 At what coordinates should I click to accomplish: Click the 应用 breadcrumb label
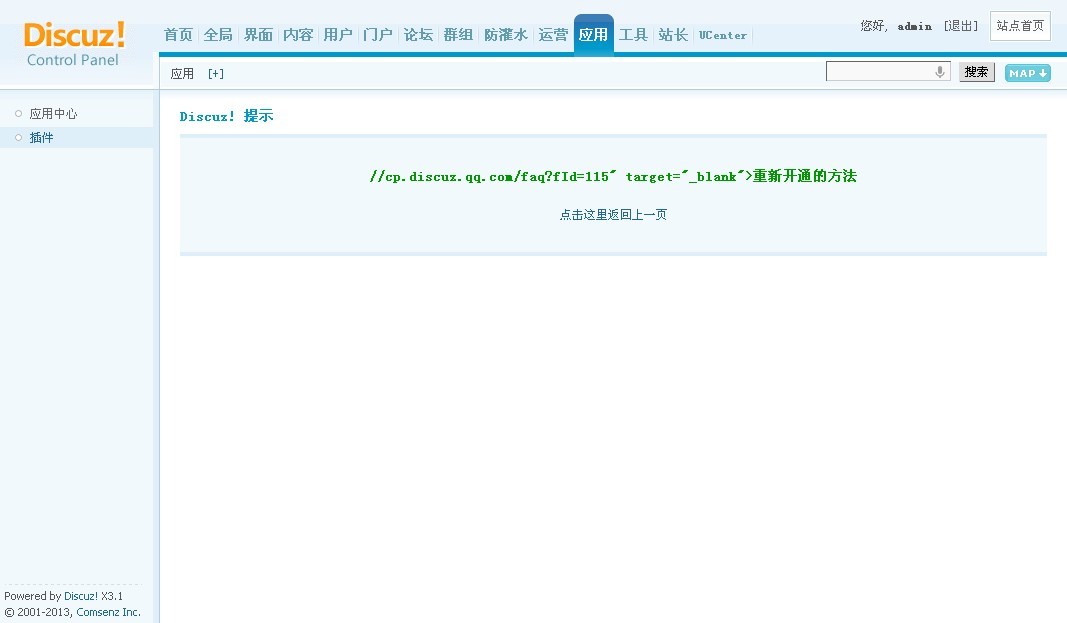click(182, 73)
